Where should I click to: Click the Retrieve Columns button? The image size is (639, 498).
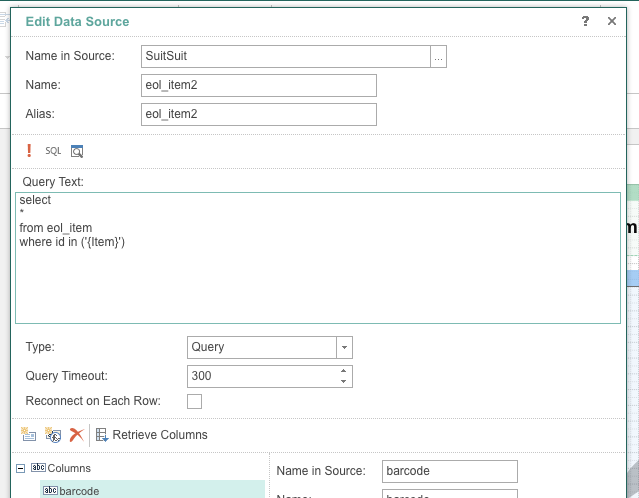point(152,435)
